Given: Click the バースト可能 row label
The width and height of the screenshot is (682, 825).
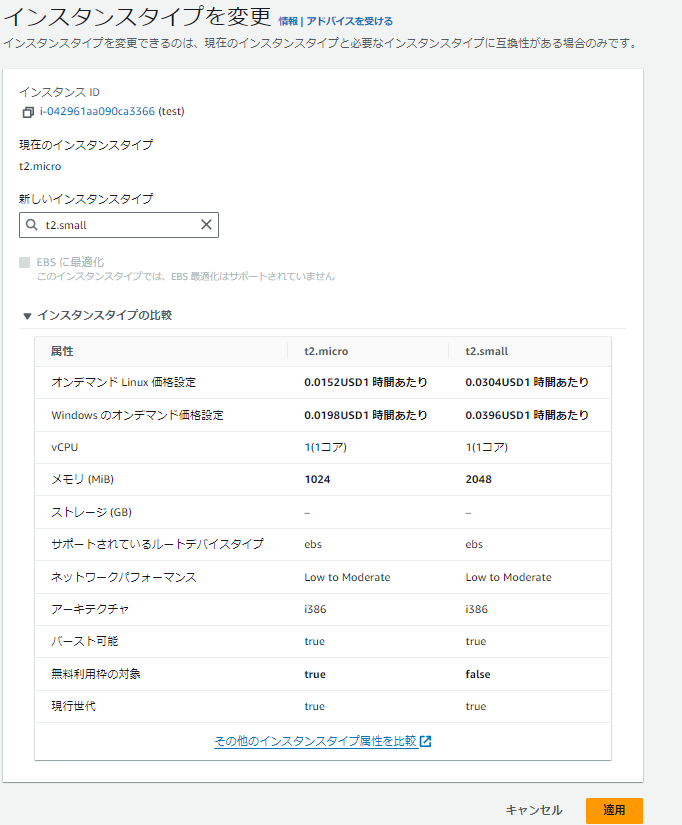Looking at the screenshot, I should click(x=85, y=641).
